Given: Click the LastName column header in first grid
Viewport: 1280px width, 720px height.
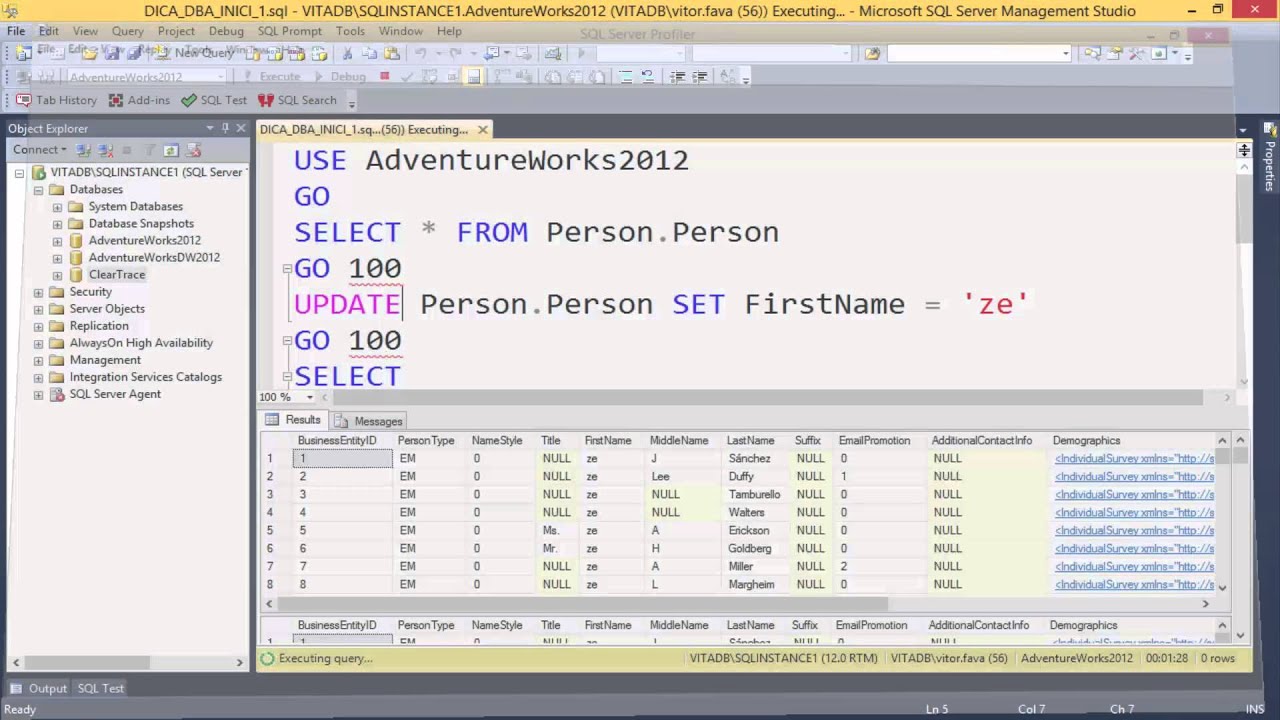Looking at the screenshot, I should pos(750,440).
